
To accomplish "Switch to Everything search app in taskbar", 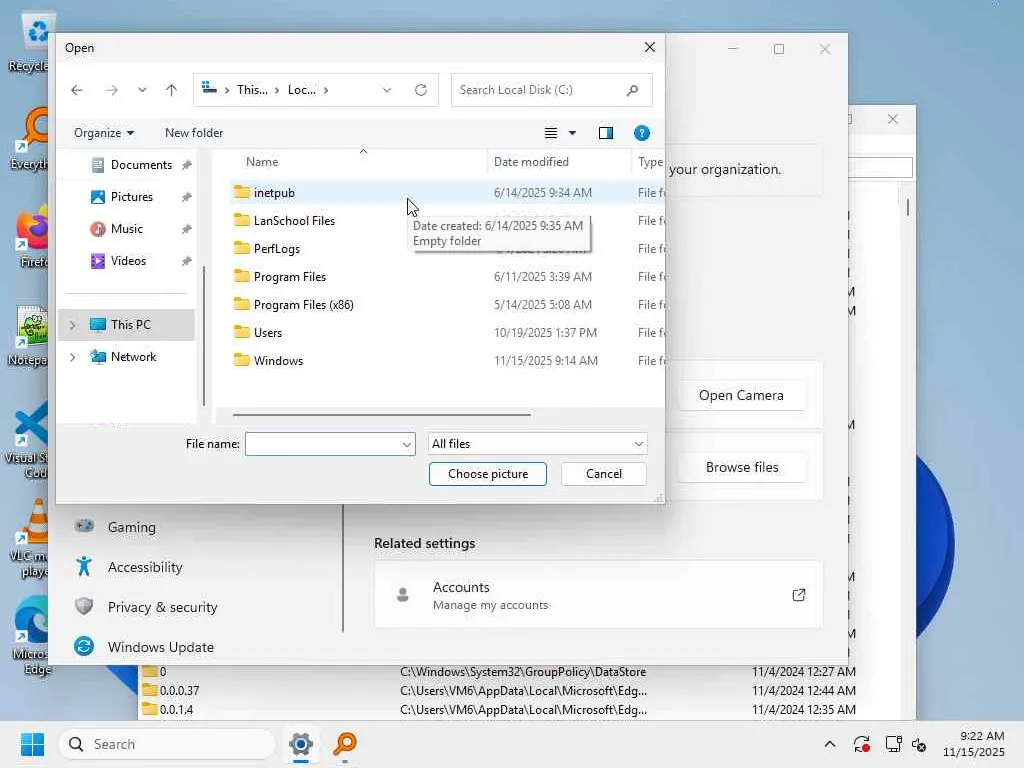I will coord(345,744).
